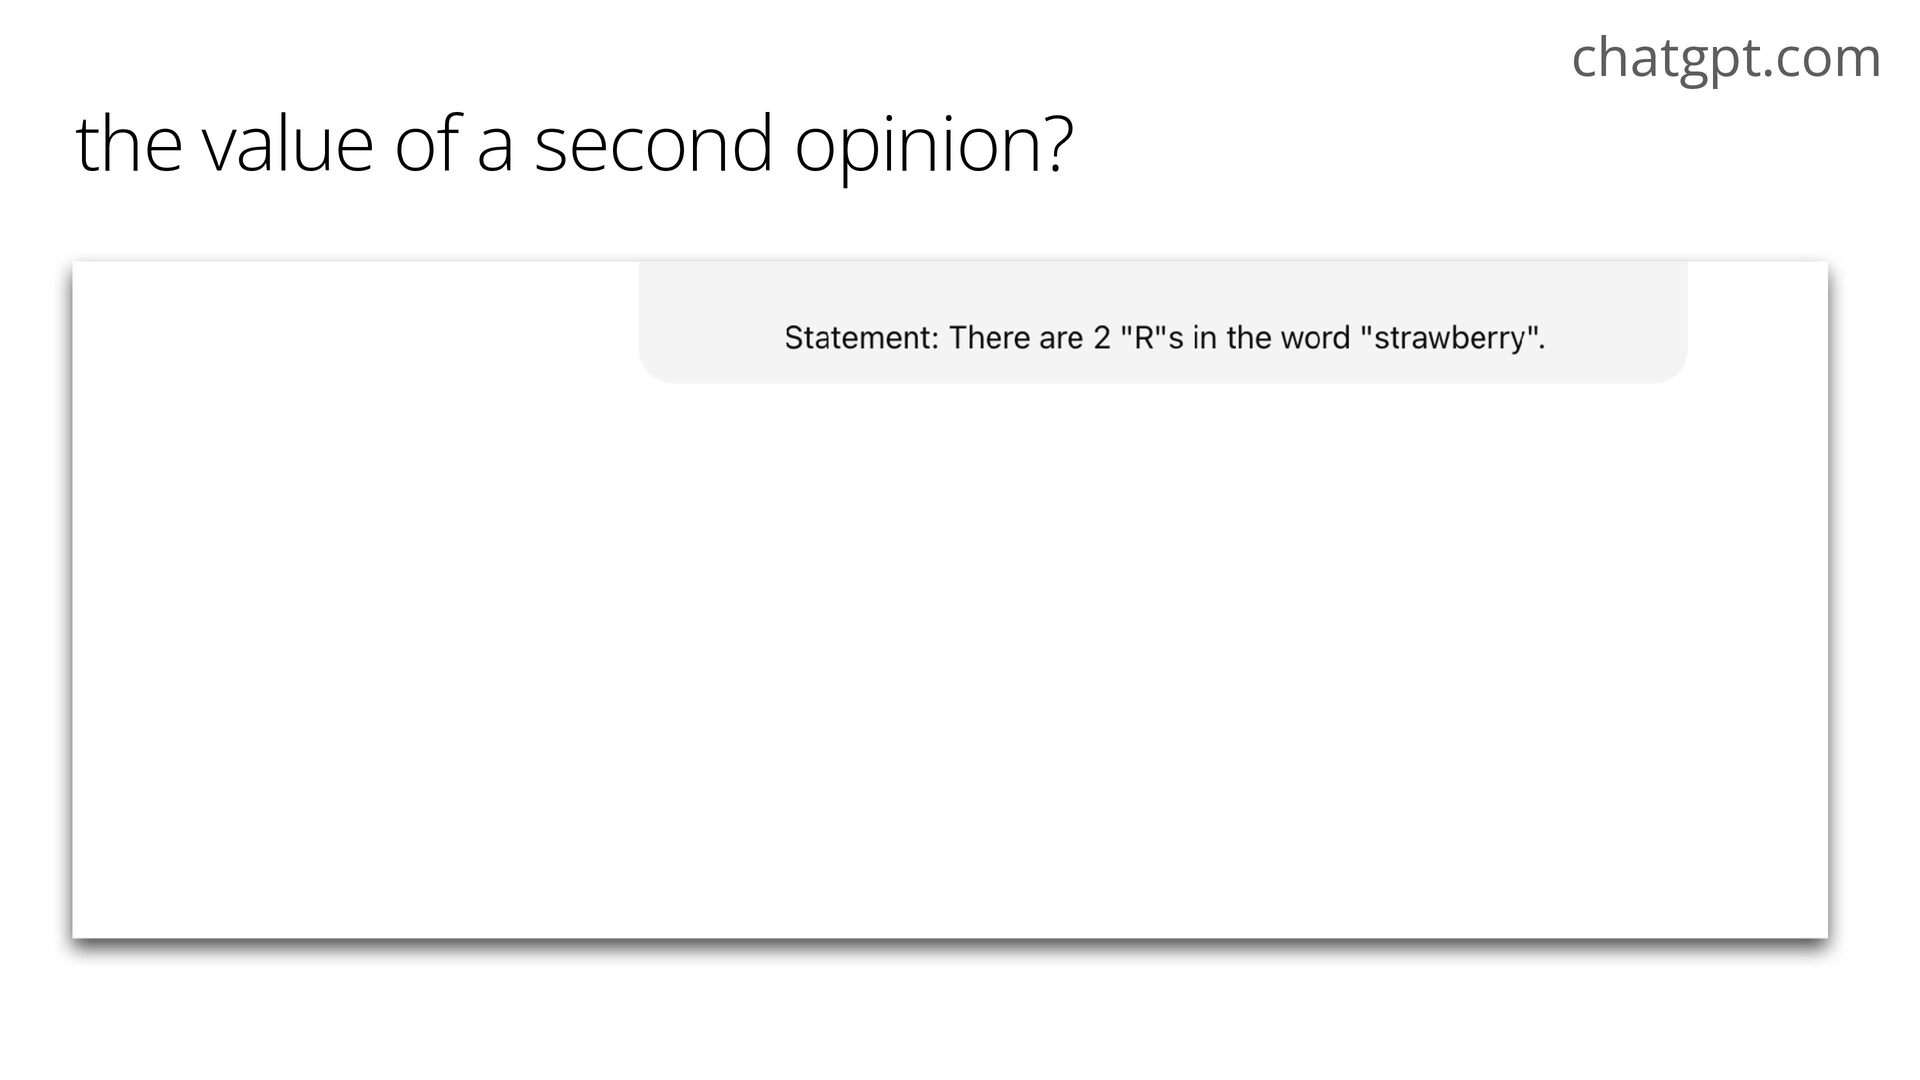This screenshot has height=1080, width=1920.
Task: Select the slide title text
Action: pyautogui.click(x=574, y=144)
